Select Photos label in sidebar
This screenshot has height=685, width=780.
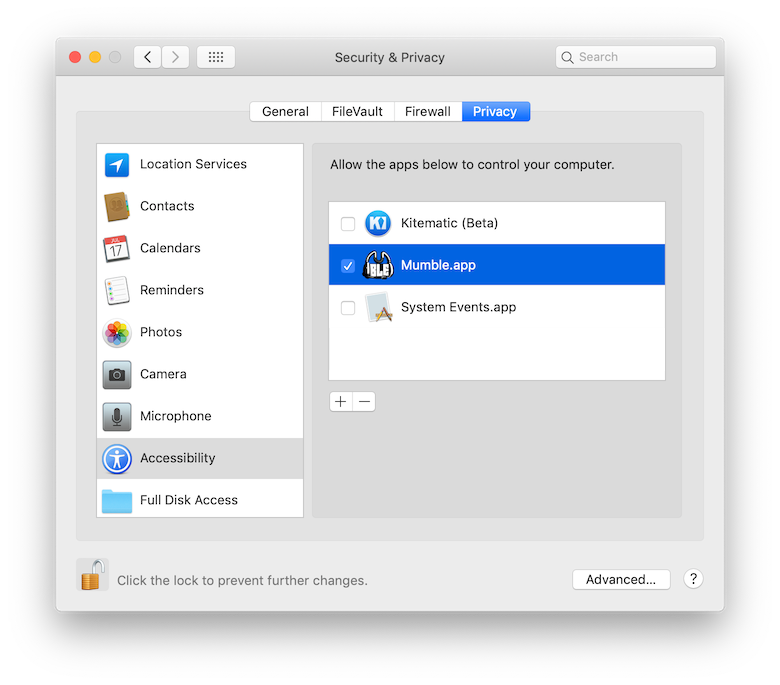pos(161,332)
